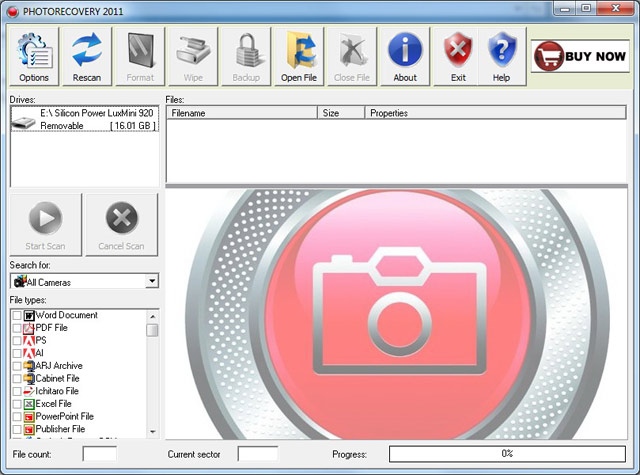Check the Cabinet File checkbox
Viewport: 640px width, 475px height.
click(x=17, y=379)
